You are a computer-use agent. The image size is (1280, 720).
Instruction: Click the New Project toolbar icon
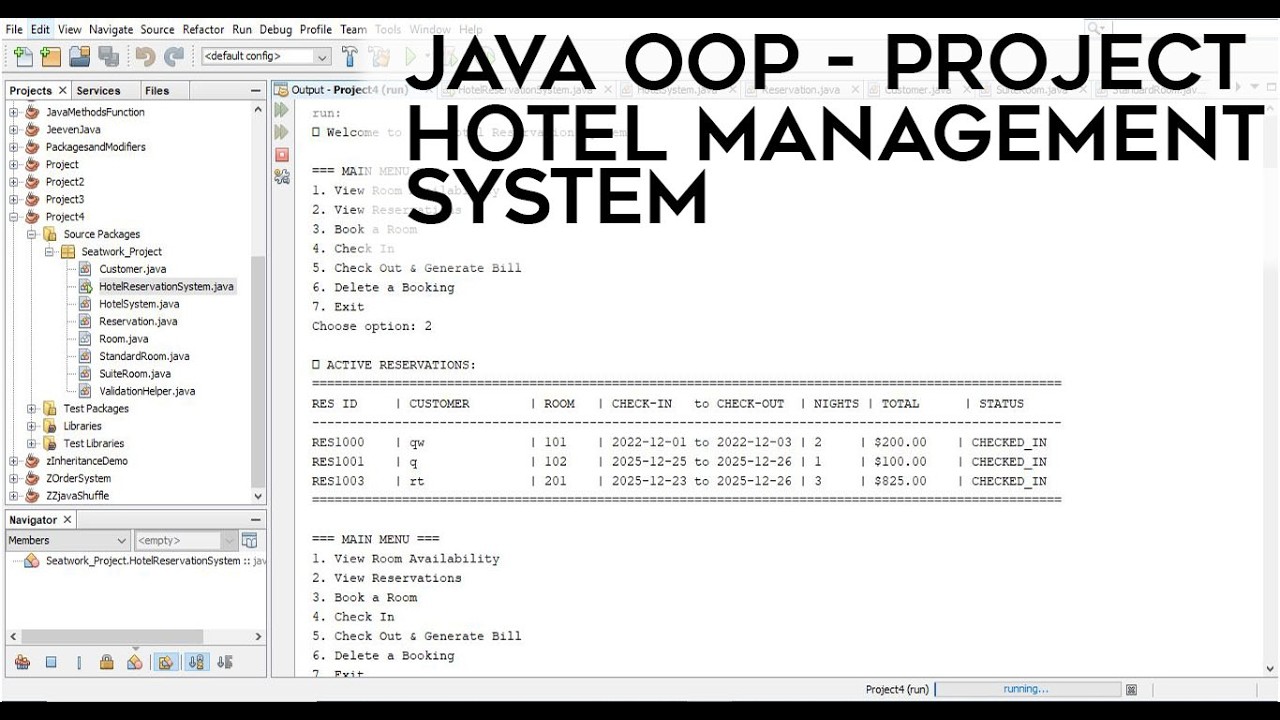(50, 56)
